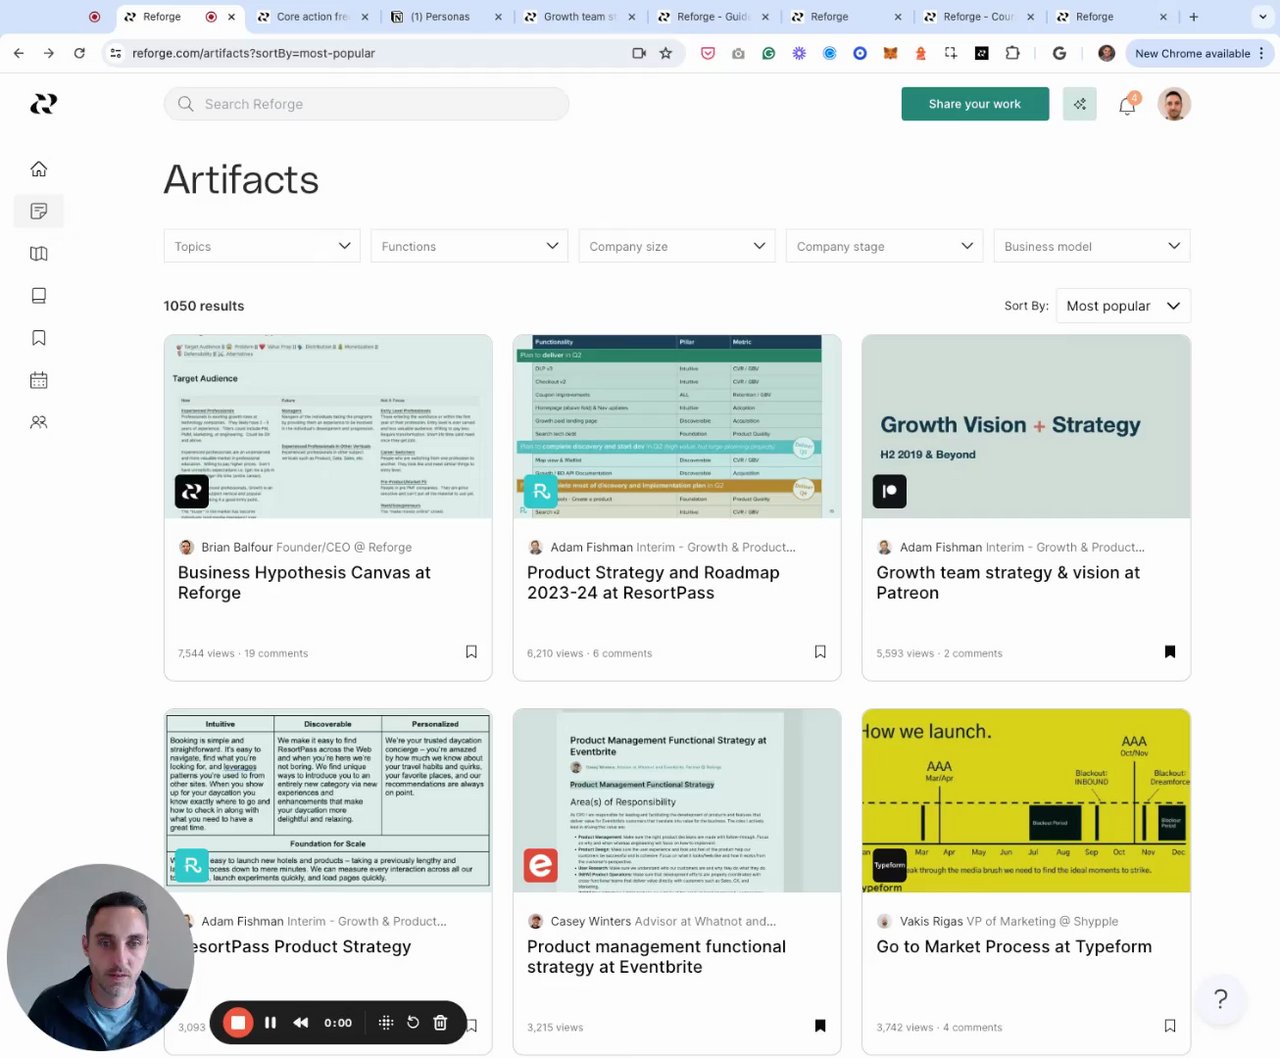Viewport: 1280px width, 1058px height.
Task: Open the Grammarly extension
Action: 768,53
